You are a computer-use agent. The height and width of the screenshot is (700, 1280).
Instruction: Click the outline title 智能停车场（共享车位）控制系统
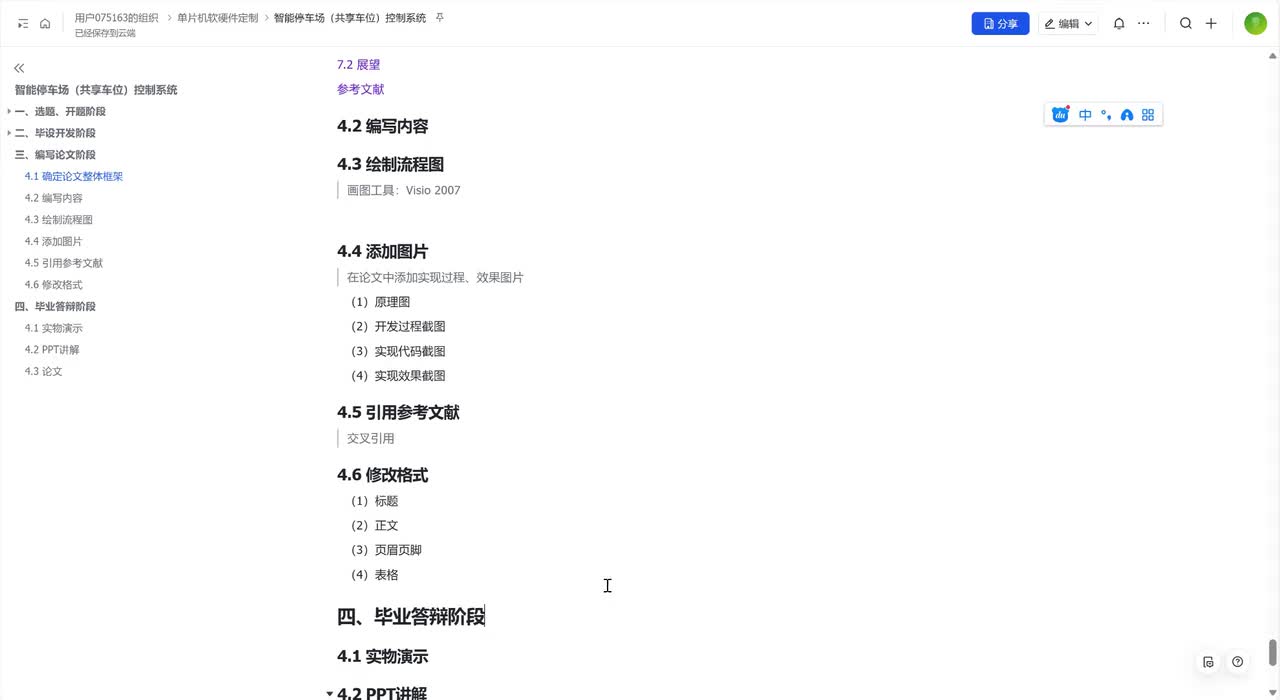point(96,90)
